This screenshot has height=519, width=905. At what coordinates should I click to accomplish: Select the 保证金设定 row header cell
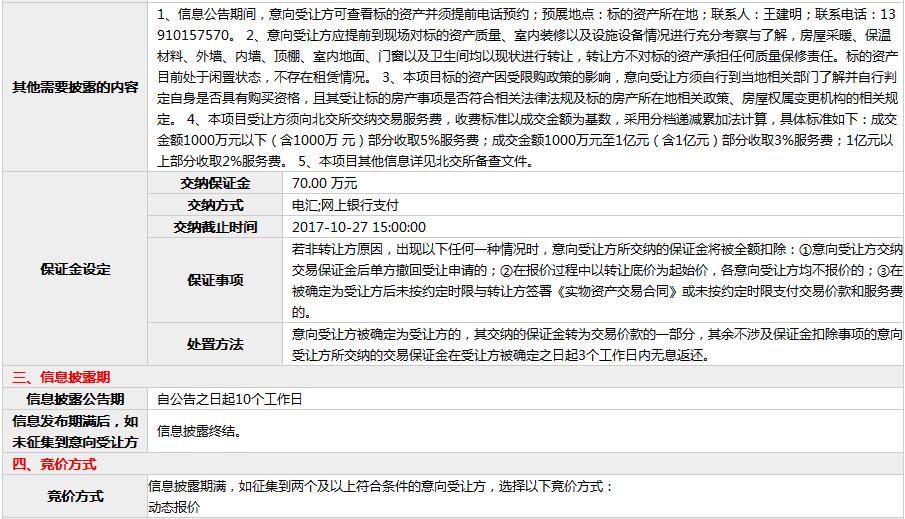[75, 270]
